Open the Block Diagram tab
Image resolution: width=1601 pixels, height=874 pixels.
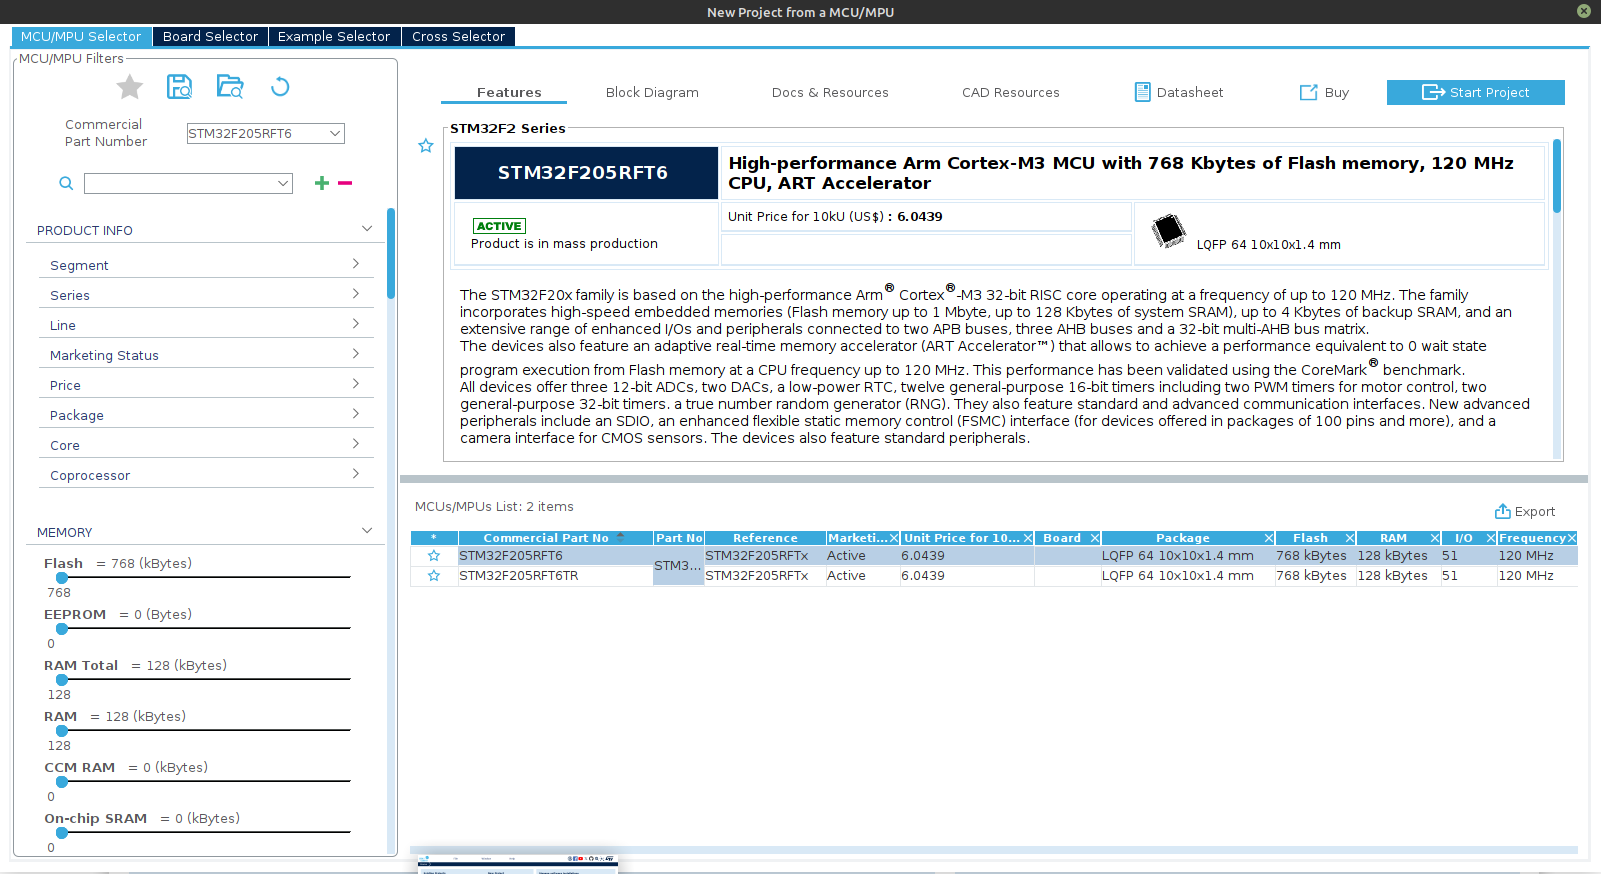pos(652,92)
